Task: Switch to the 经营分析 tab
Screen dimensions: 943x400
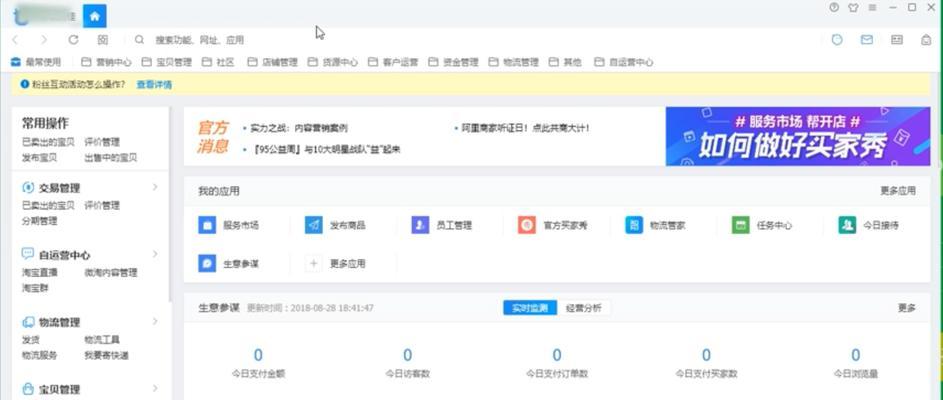Action: tap(583, 308)
